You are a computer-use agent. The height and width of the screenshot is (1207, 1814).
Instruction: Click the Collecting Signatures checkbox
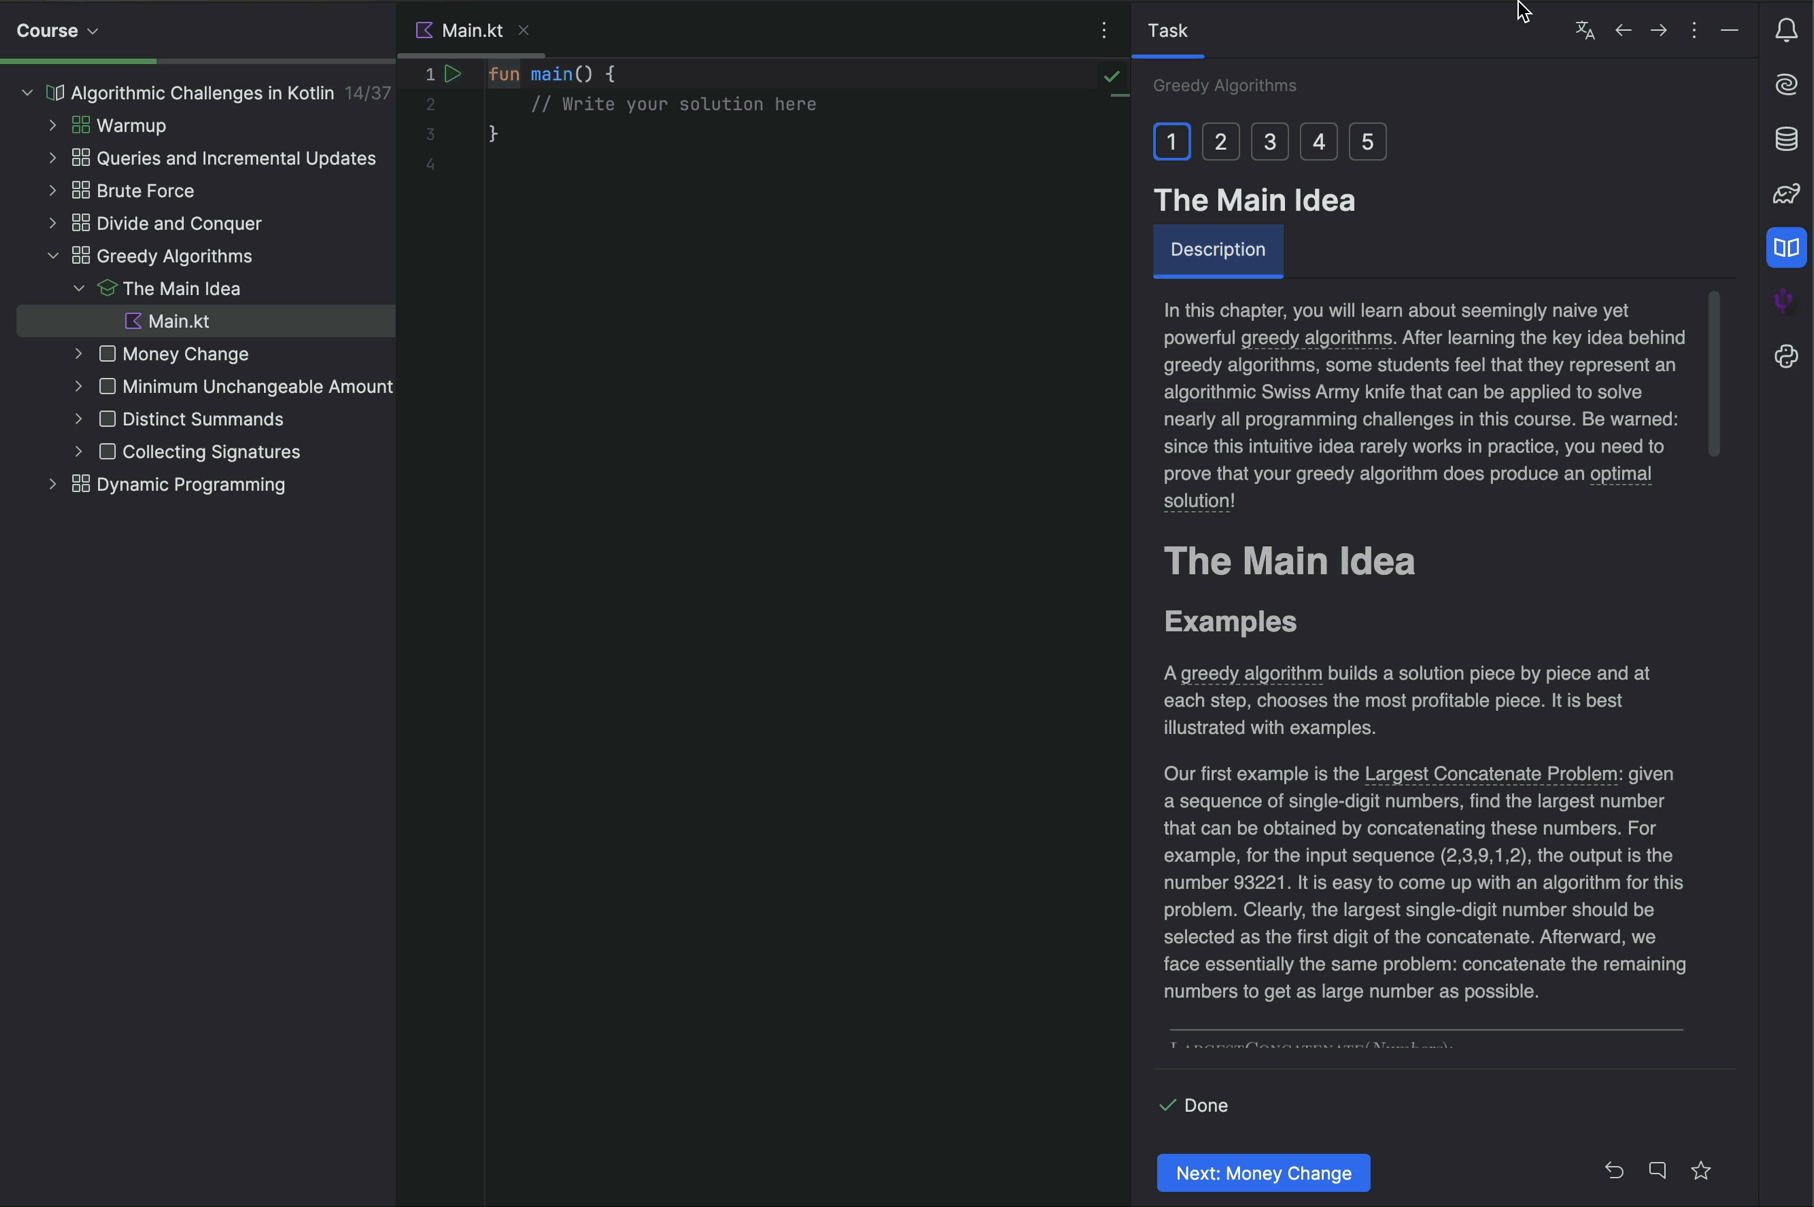click(107, 452)
